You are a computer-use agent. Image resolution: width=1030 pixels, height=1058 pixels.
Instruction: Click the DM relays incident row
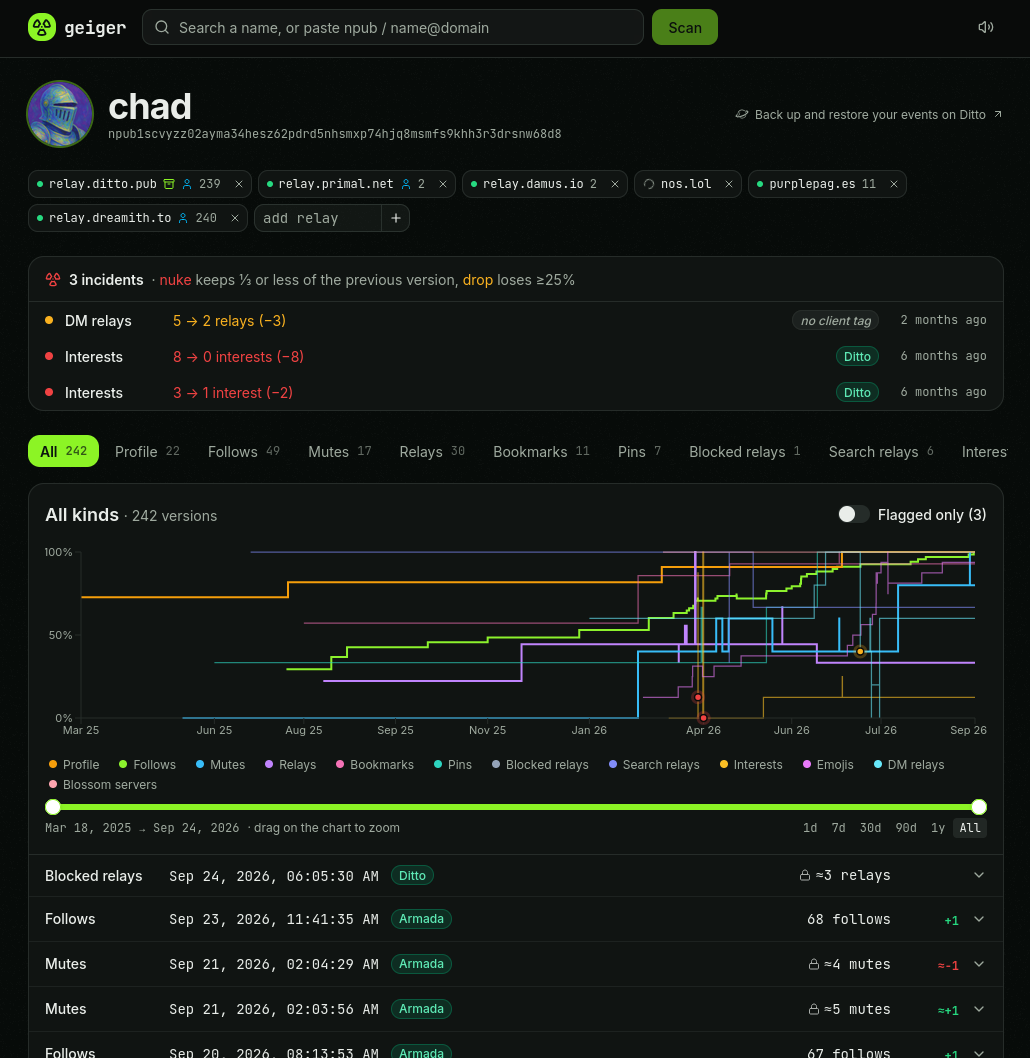coord(516,321)
